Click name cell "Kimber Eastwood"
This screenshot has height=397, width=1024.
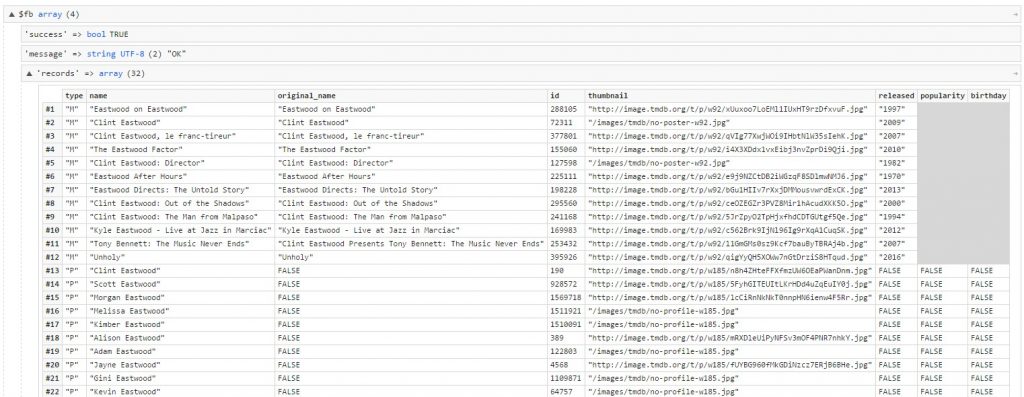tap(180, 325)
